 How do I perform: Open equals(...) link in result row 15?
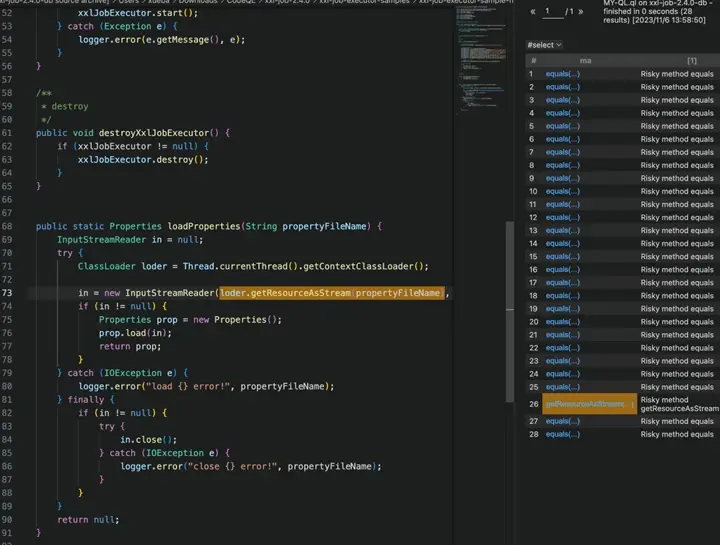tap(562, 257)
